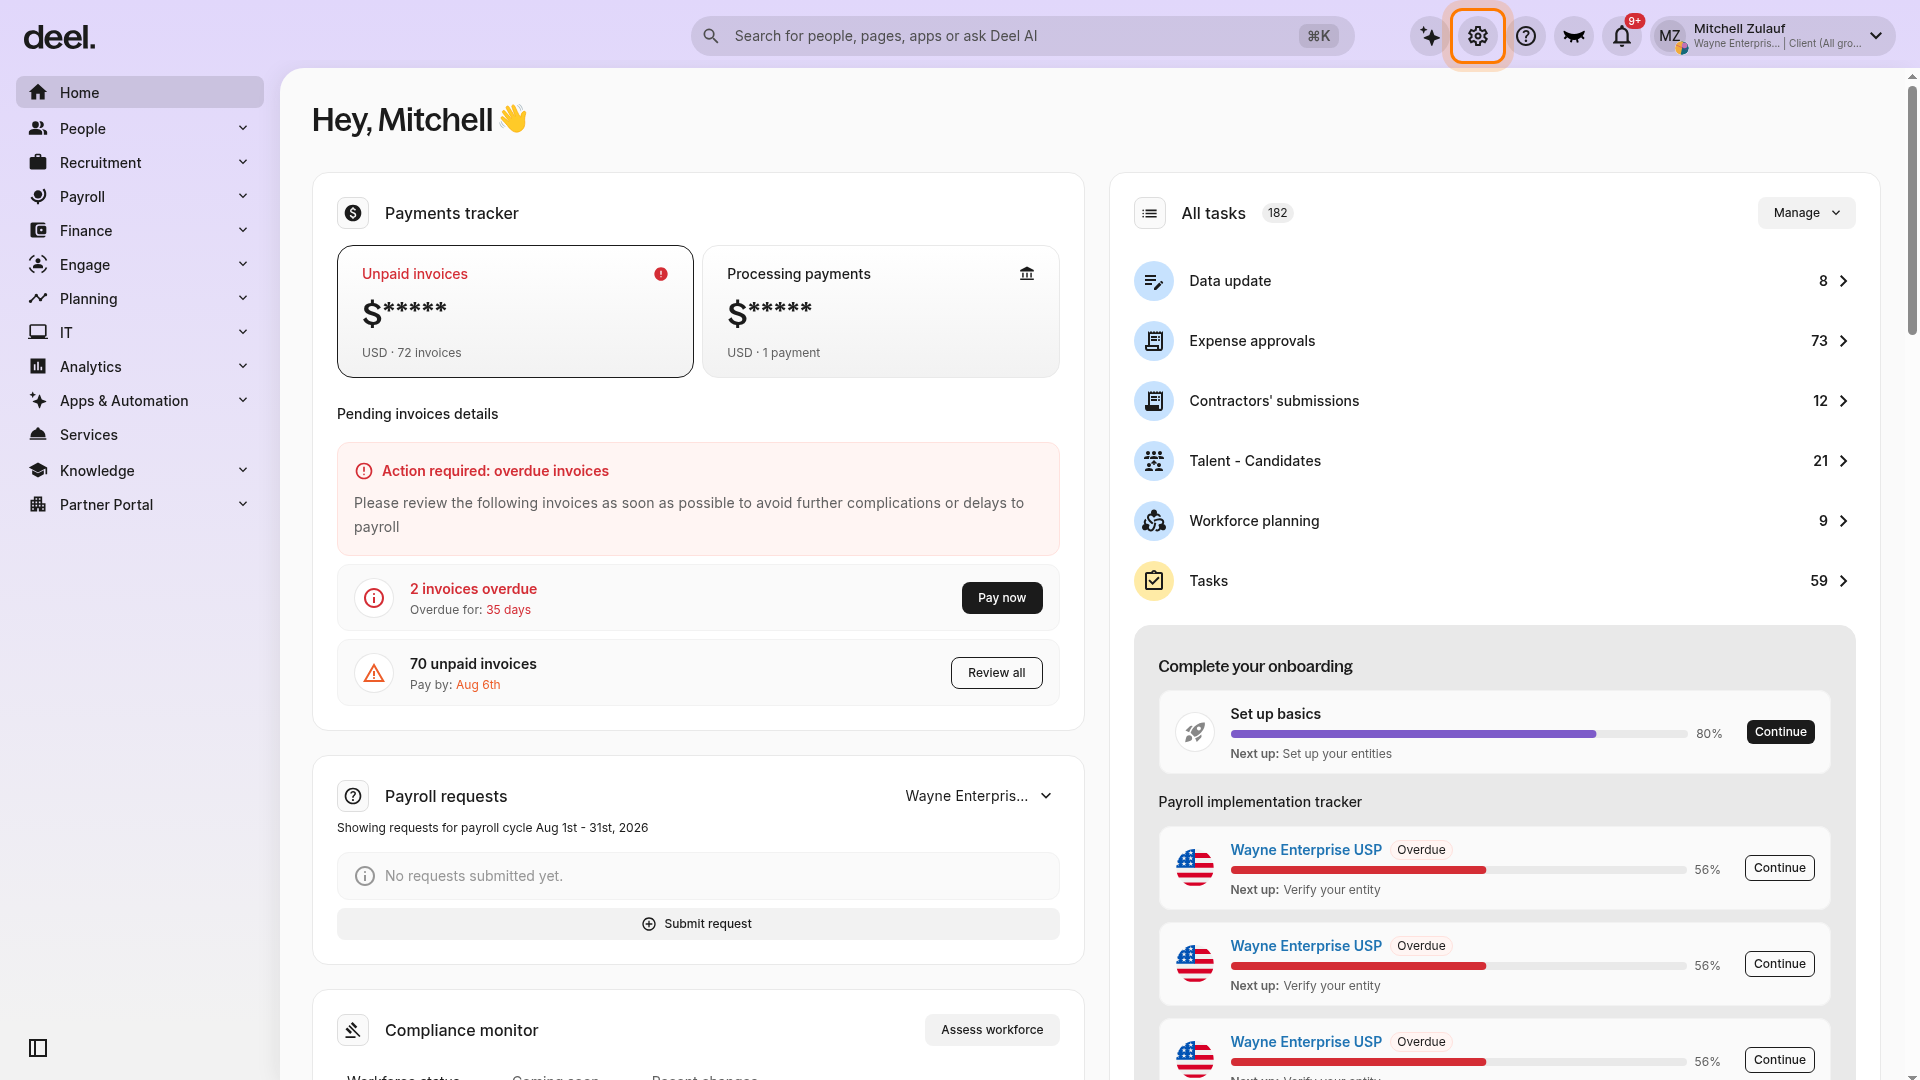Select the Processing payments card

[881, 311]
